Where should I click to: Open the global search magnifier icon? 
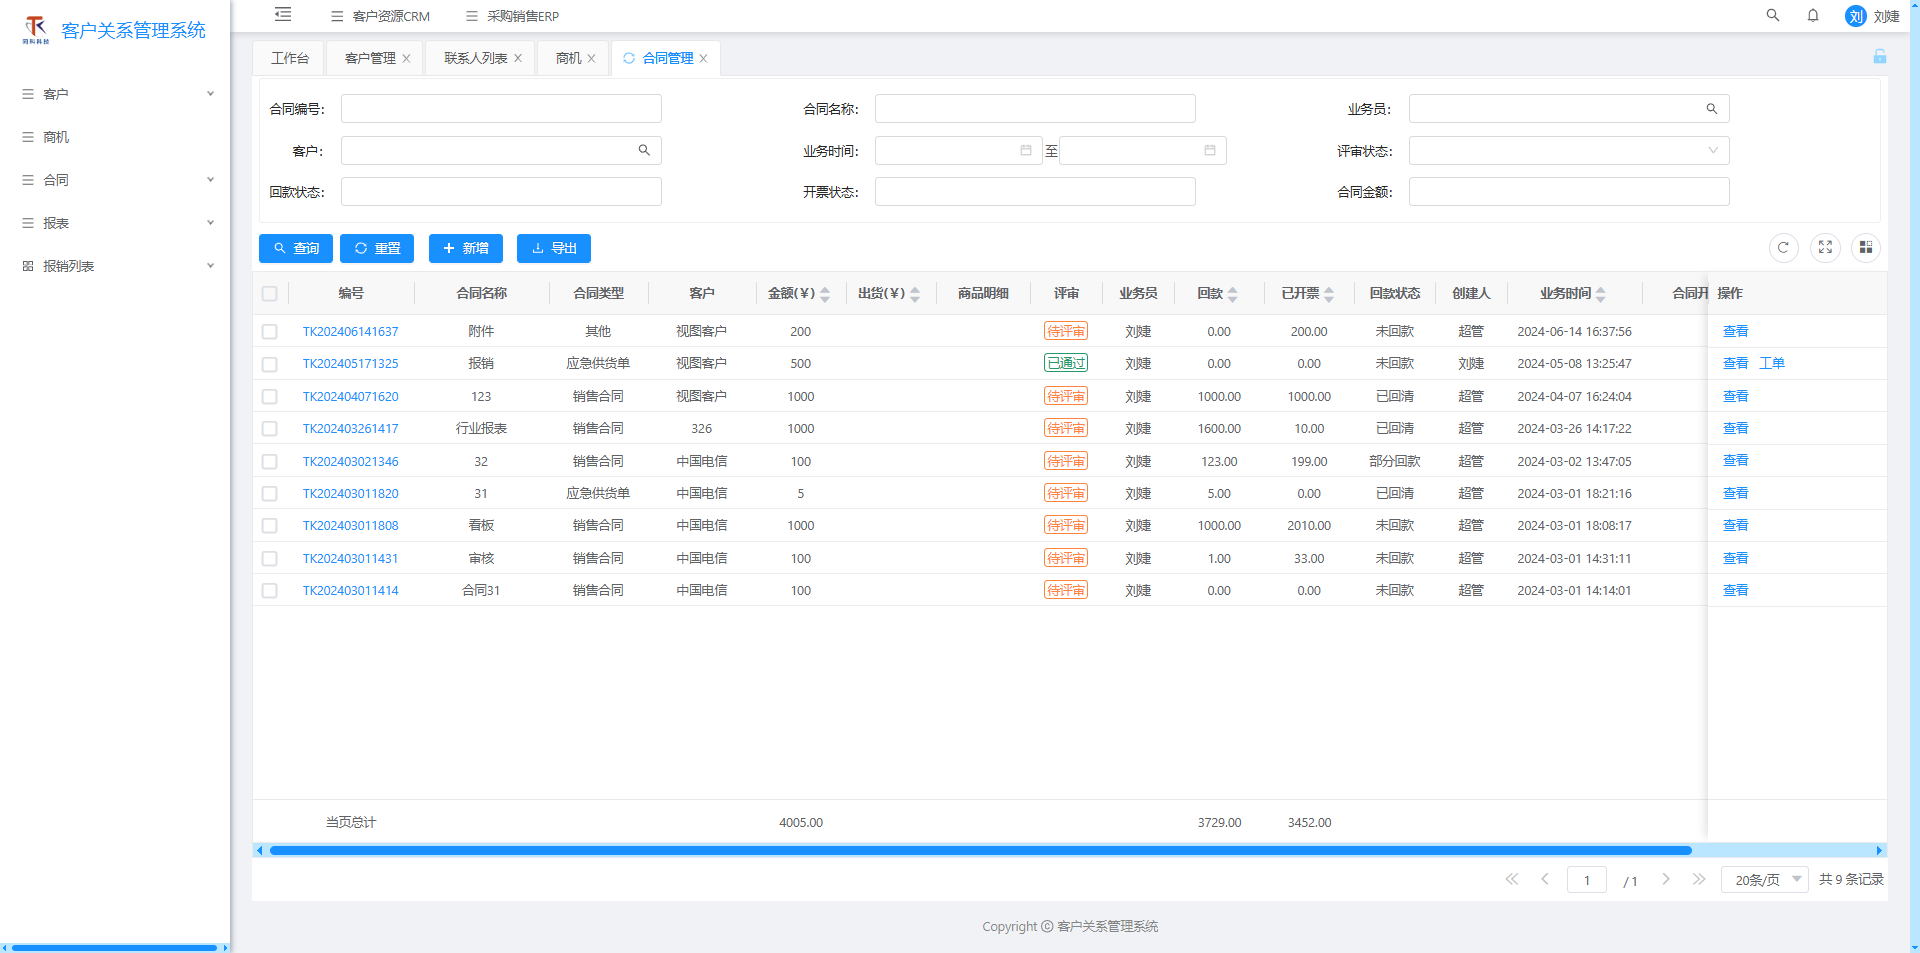1773,16
